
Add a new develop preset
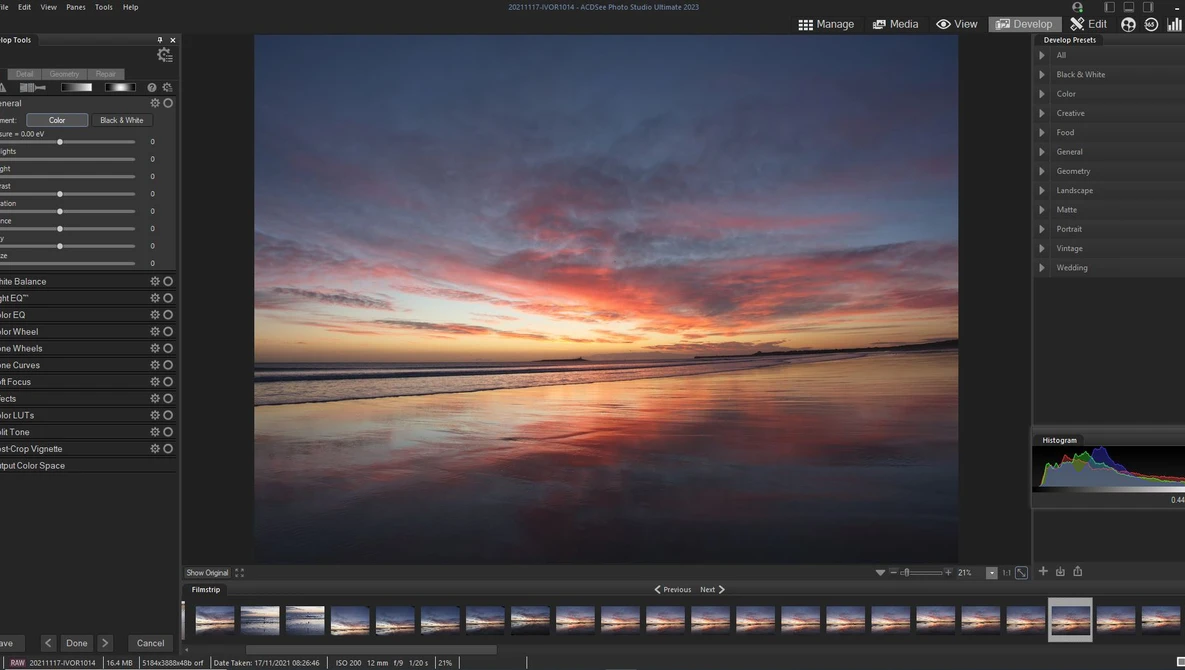coord(1043,572)
